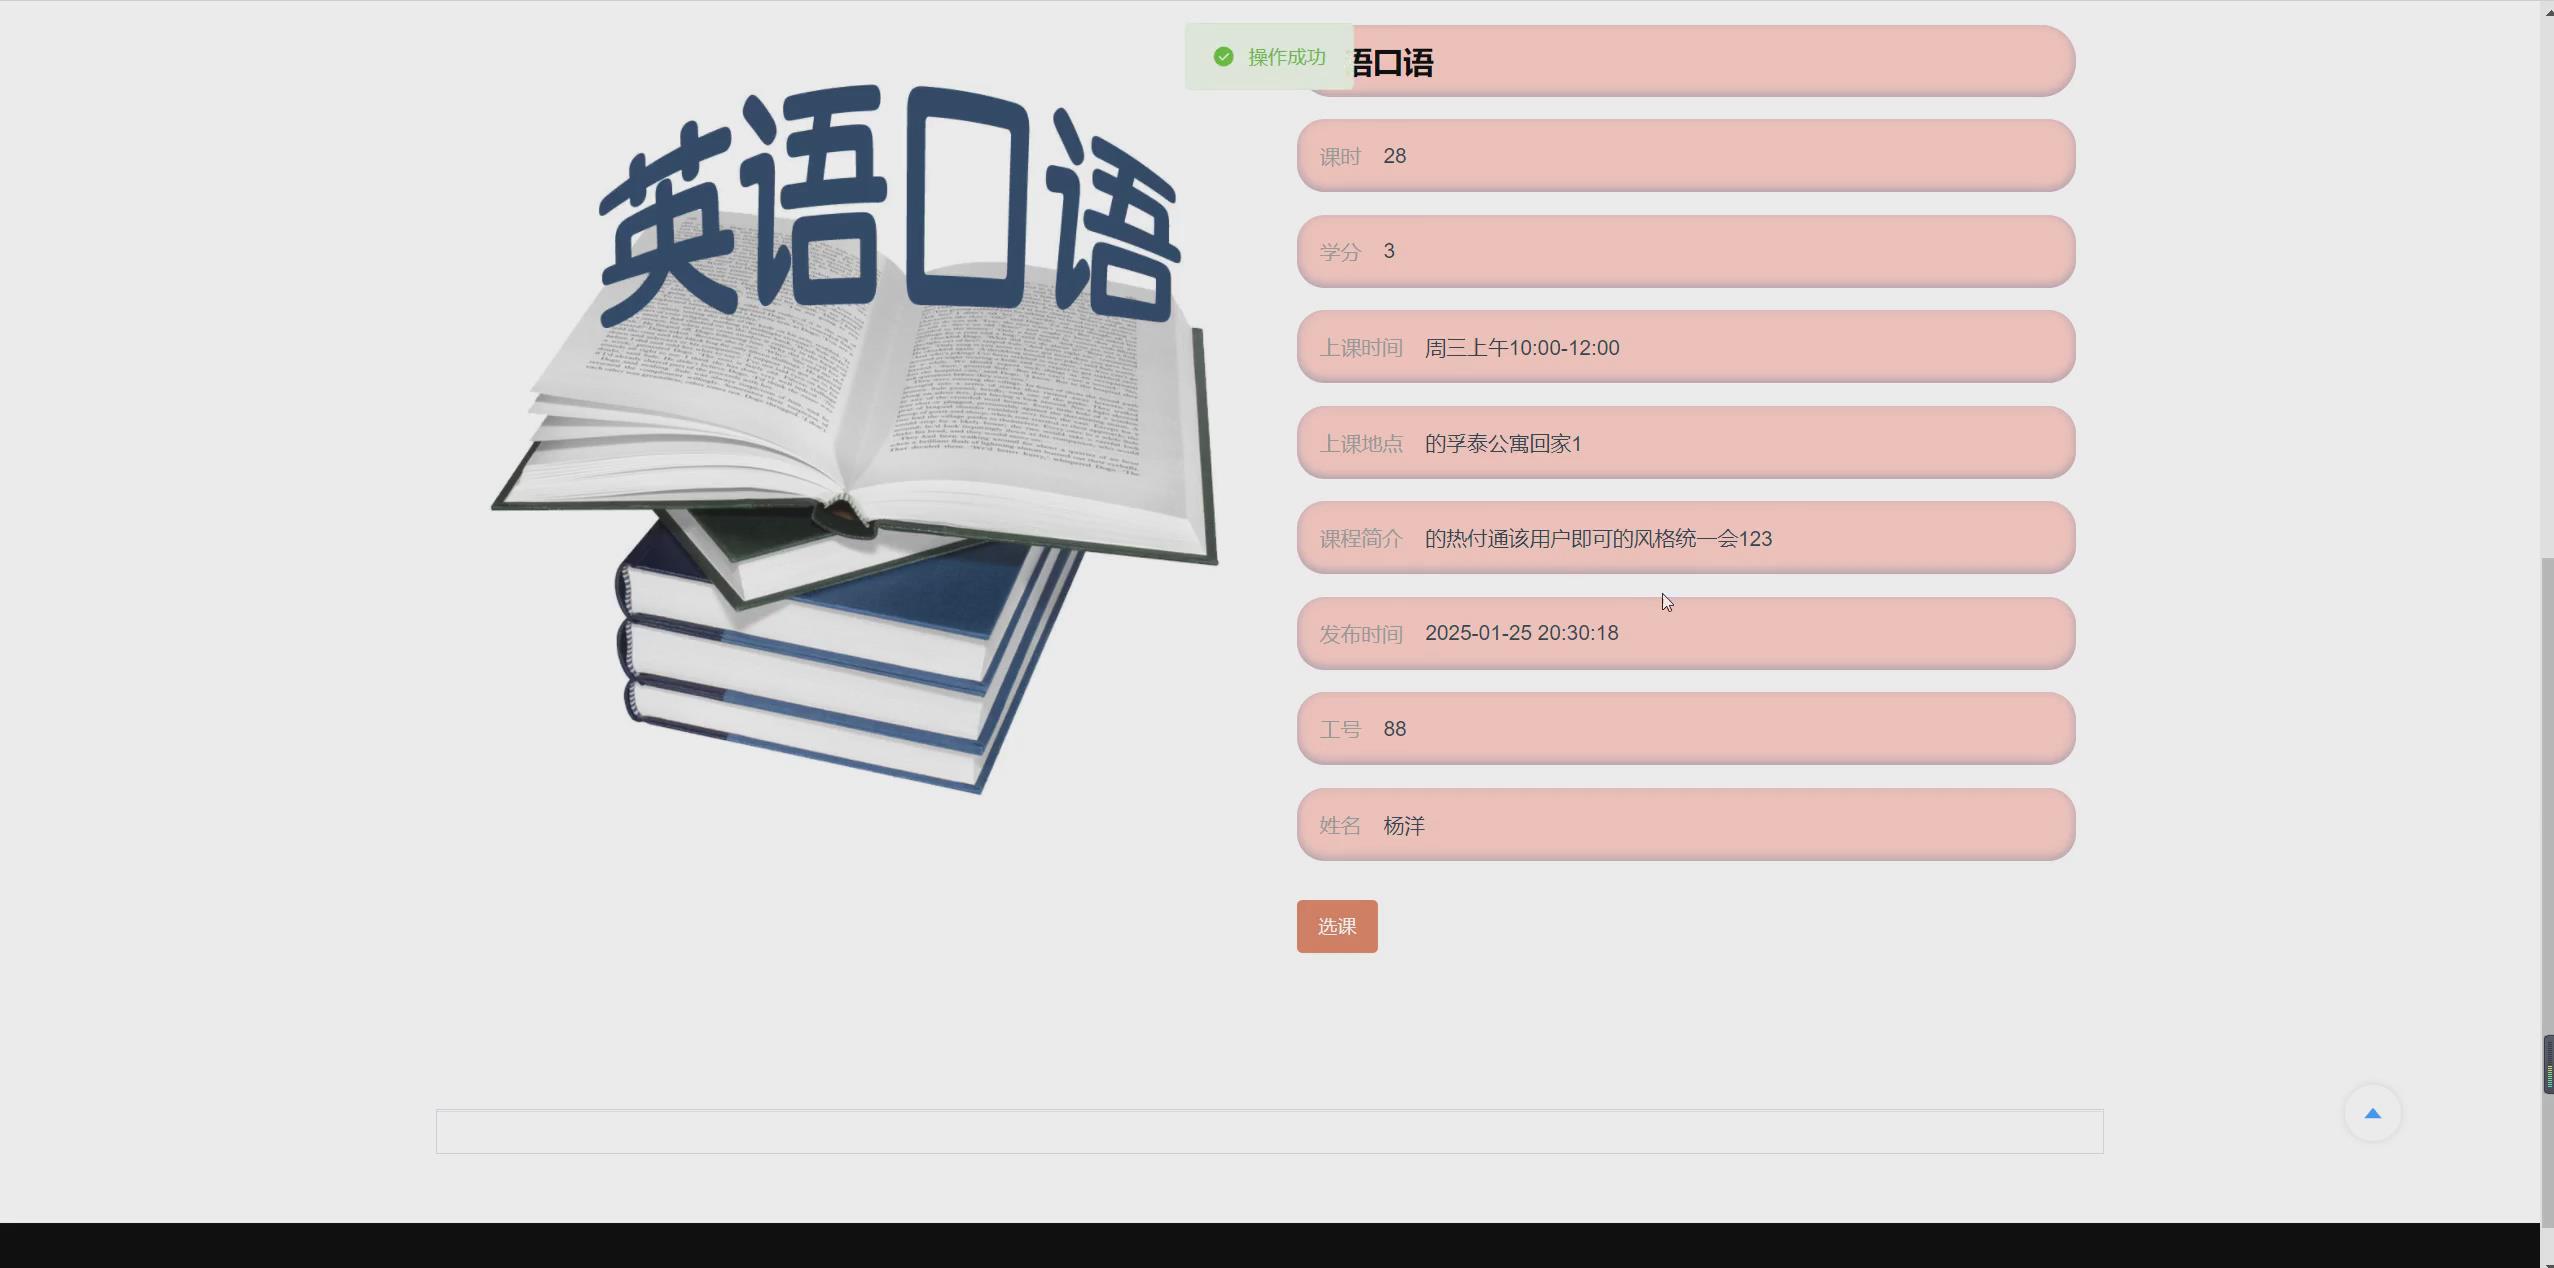Viewport: 2554px width, 1268px height.
Task: Click the 发布时间 publish date field
Action: point(1684,632)
